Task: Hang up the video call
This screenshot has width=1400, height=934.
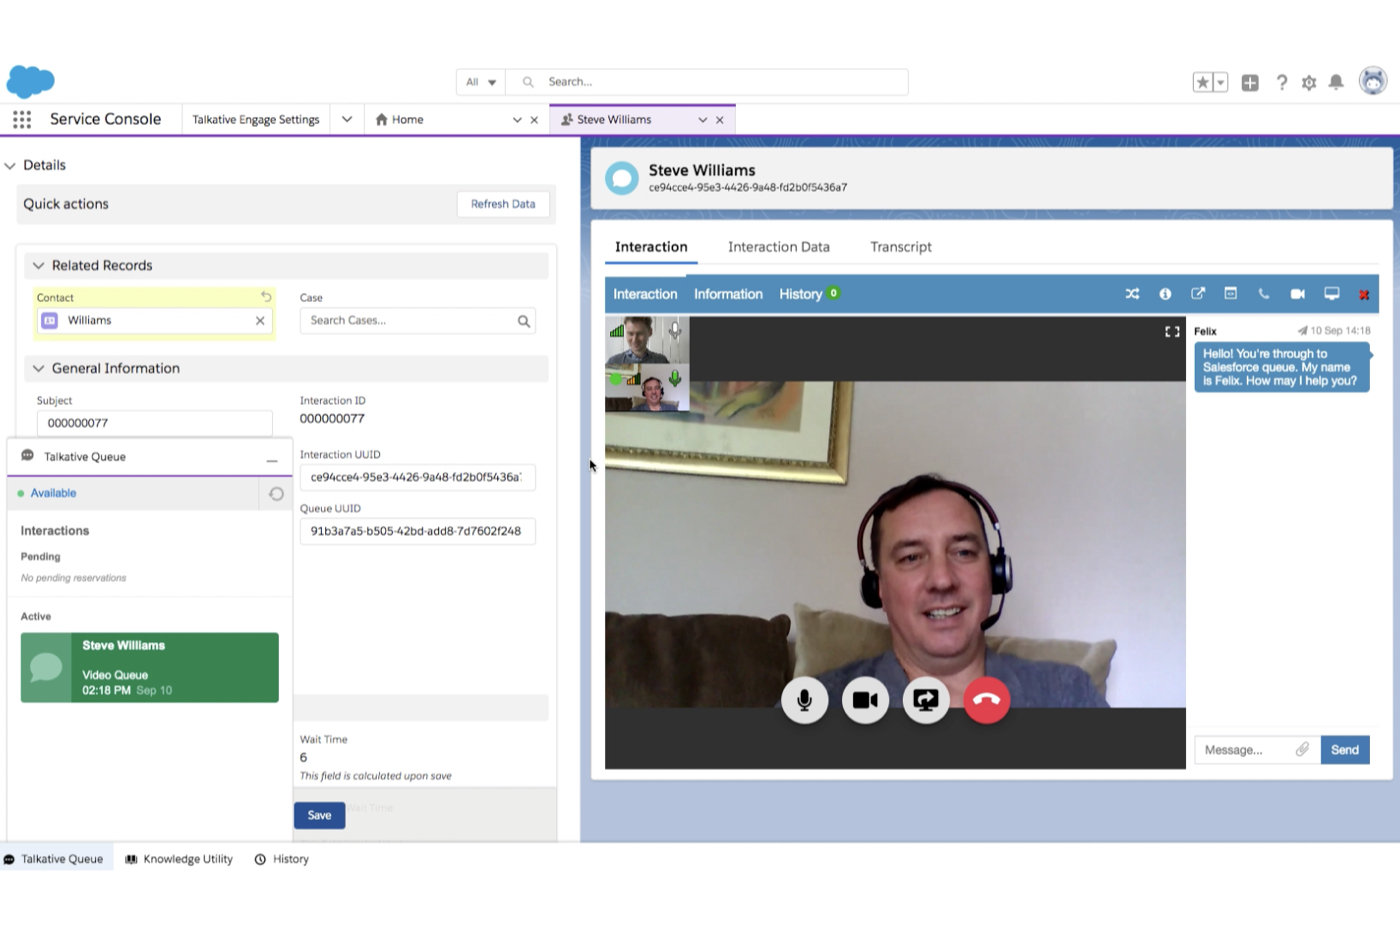Action: (986, 700)
